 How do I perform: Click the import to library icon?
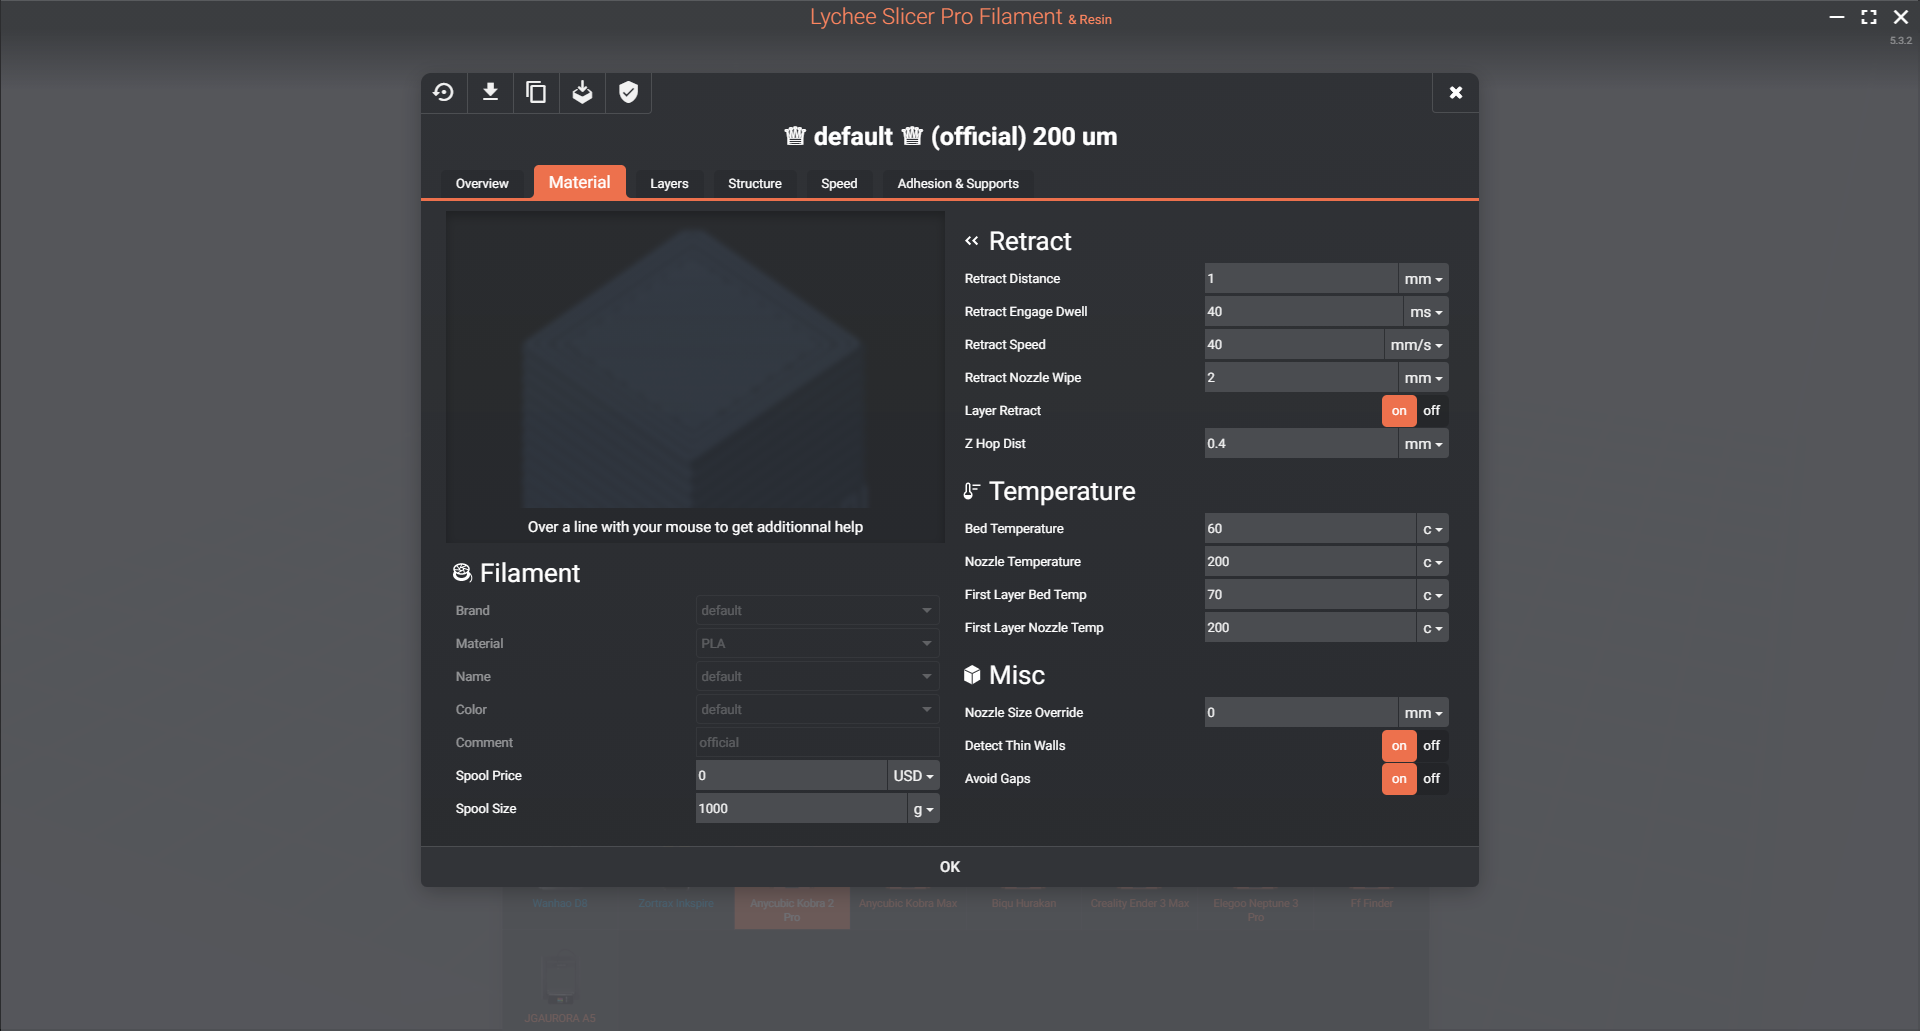[582, 92]
